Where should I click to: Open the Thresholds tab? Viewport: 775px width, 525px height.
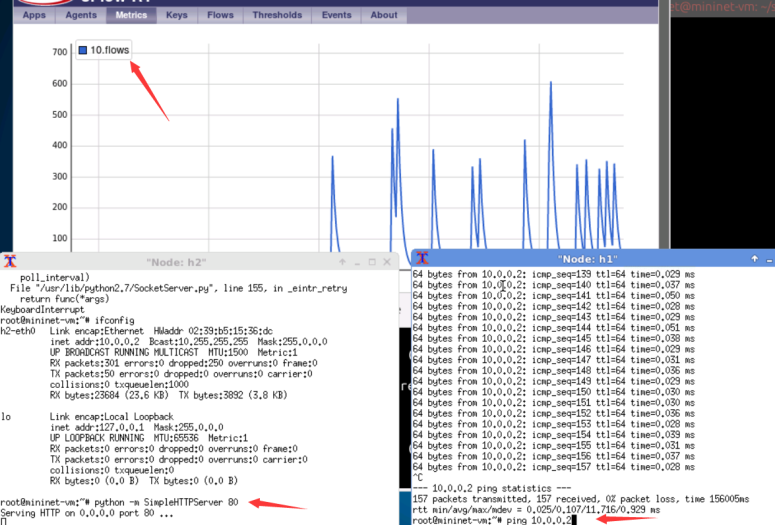click(x=277, y=15)
